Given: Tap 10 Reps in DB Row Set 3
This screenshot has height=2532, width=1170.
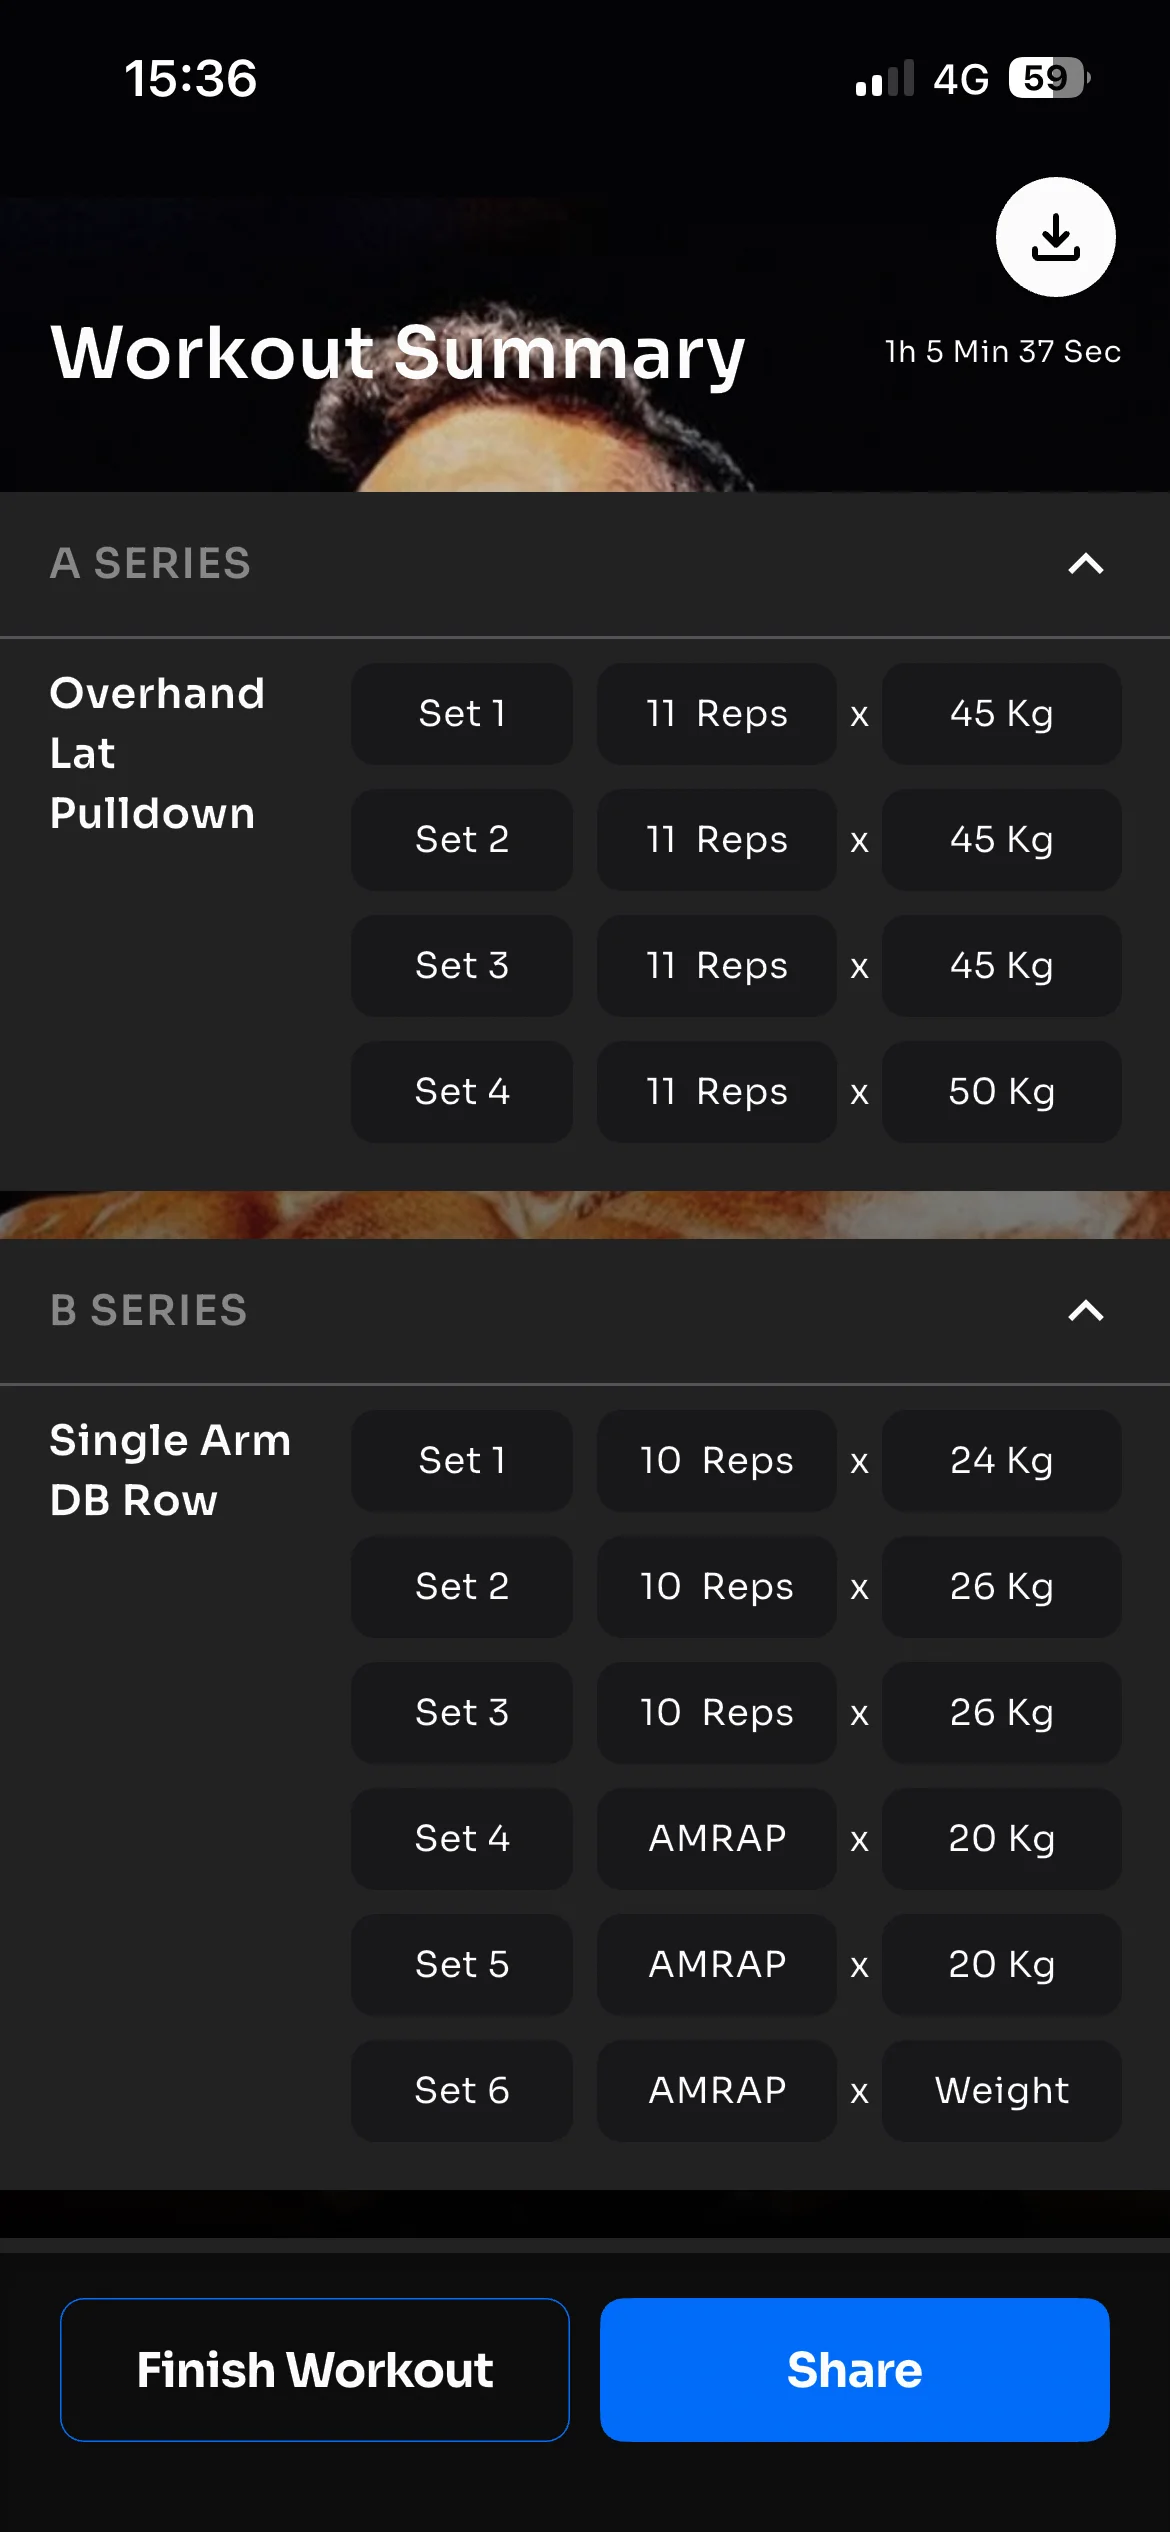Looking at the screenshot, I should click(716, 1712).
